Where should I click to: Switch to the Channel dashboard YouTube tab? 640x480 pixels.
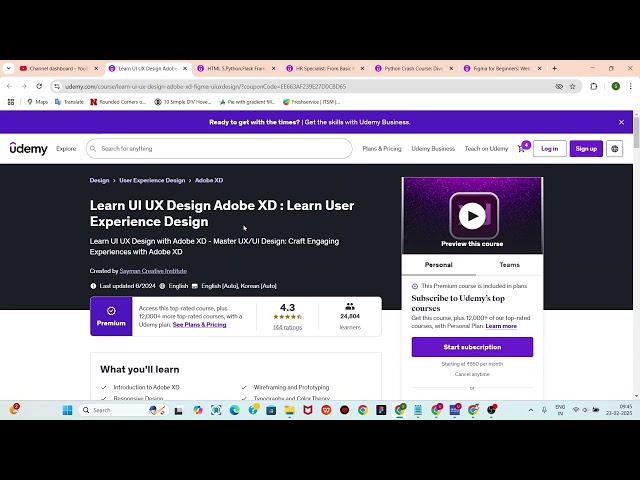(59, 69)
